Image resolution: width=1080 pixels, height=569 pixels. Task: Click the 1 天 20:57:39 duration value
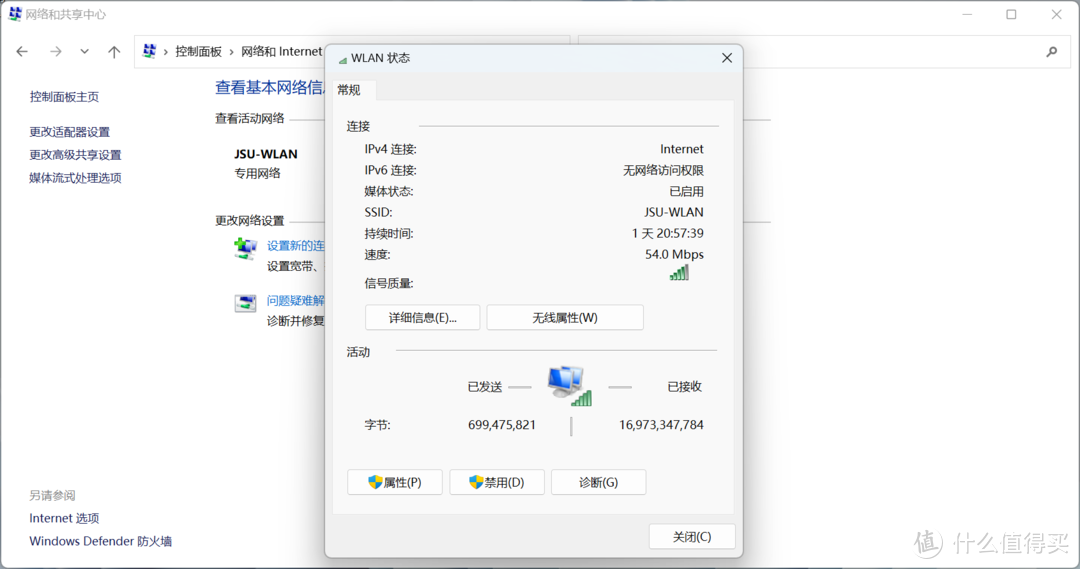(x=667, y=234)
